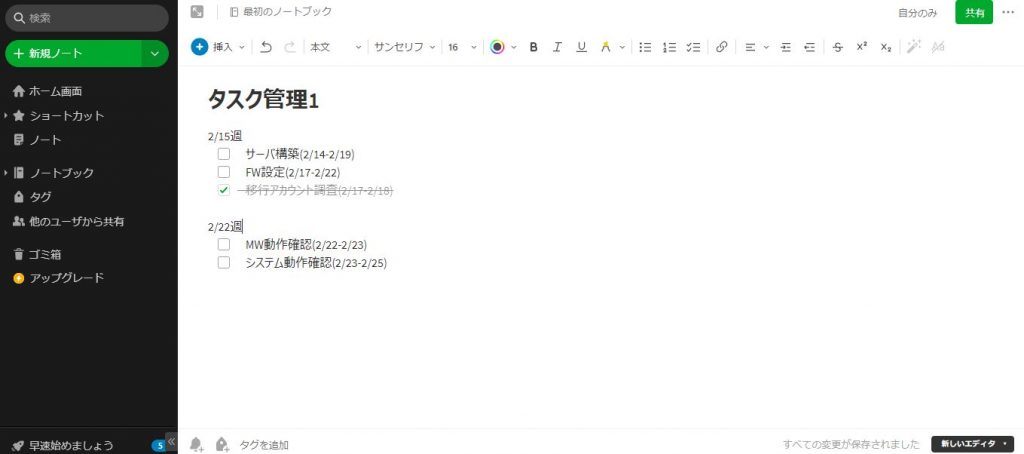Open the 本文 paragraph style dropdown
The image size is (1024, 454).
point(336,47)
